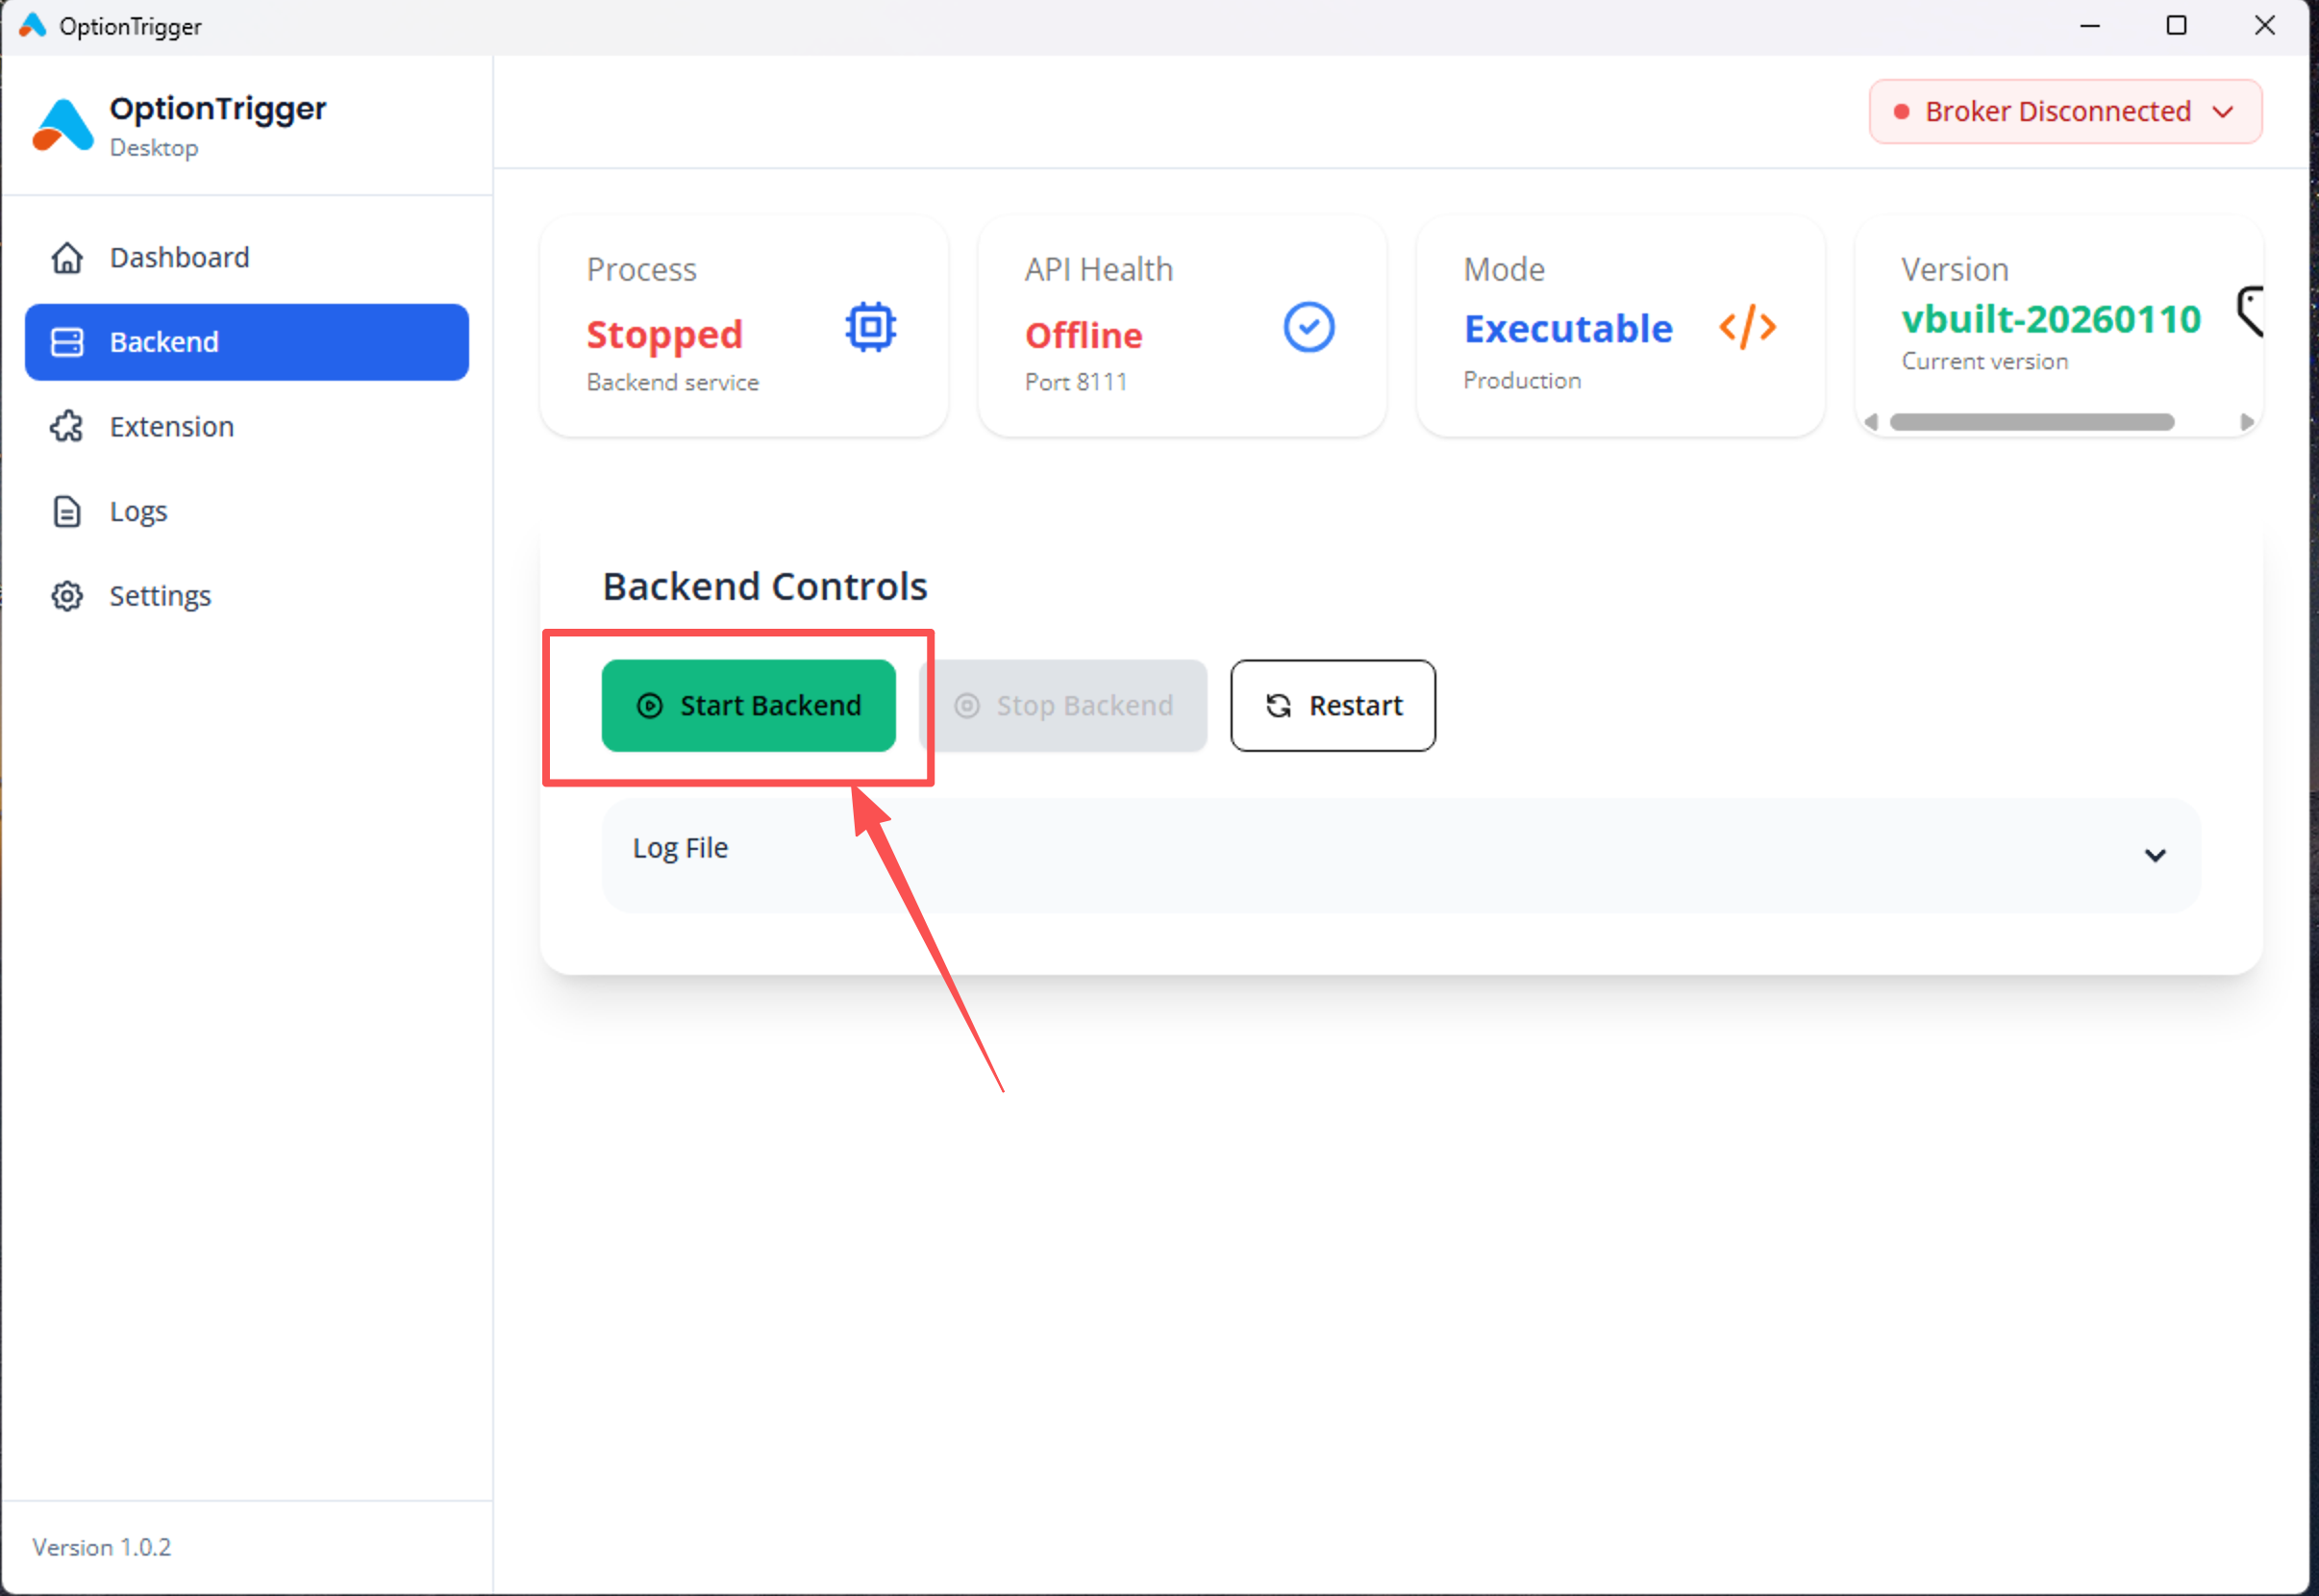Click the Executable mode text
This screenshot has width=2319, height=1596.
pos(1569,329)
